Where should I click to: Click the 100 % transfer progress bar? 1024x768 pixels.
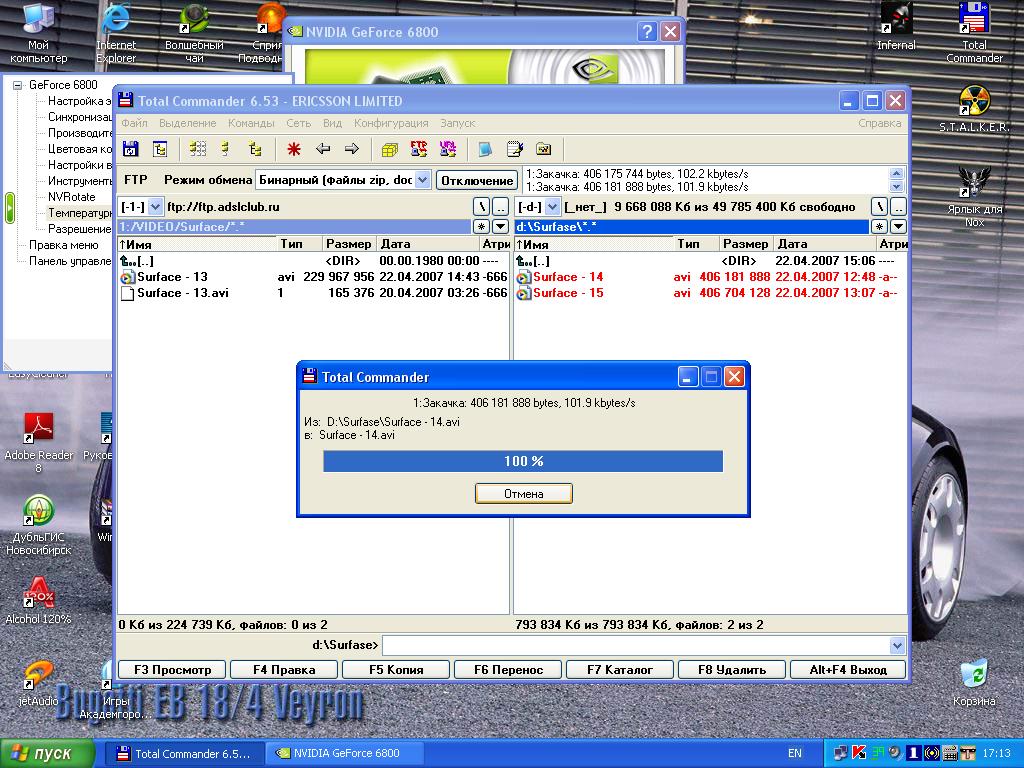click(x=523, y=461)
